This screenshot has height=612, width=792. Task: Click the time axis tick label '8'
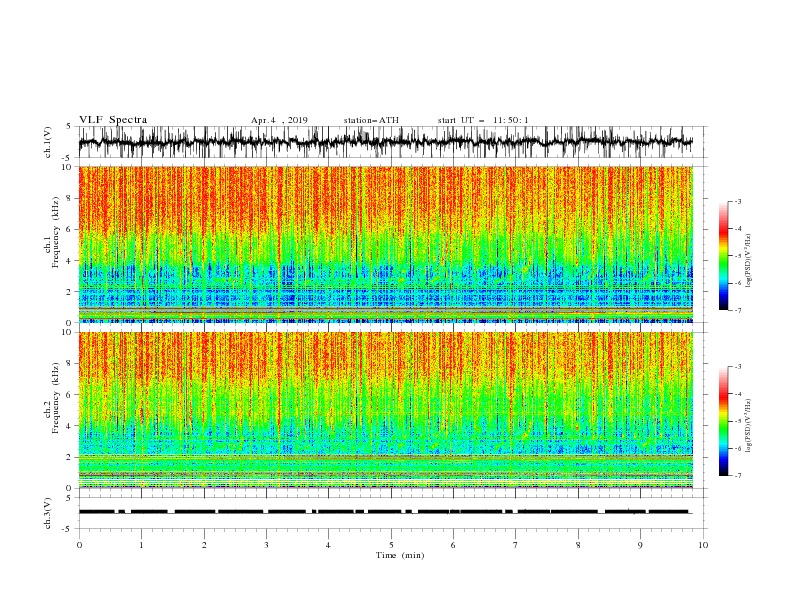(578, 545)
